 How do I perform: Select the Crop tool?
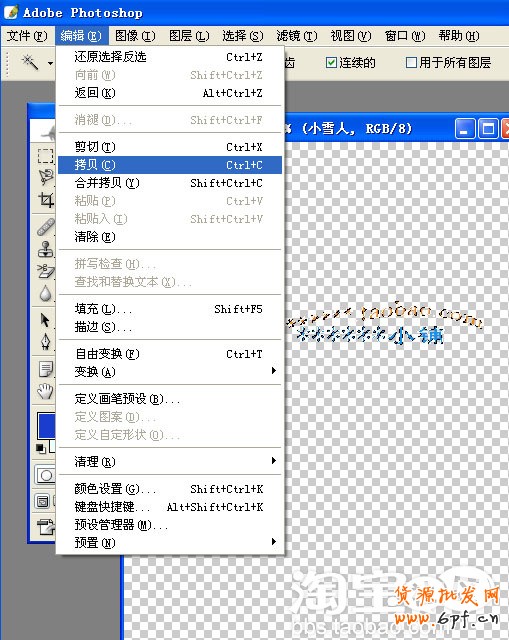(46, 200)
